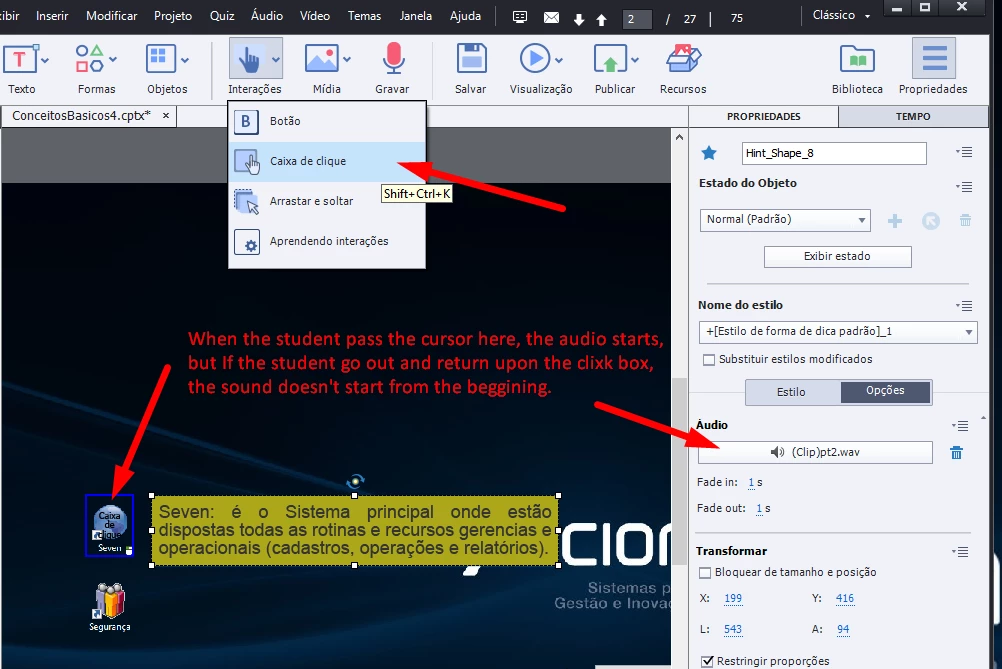Edit the Y position value 416

845,599
